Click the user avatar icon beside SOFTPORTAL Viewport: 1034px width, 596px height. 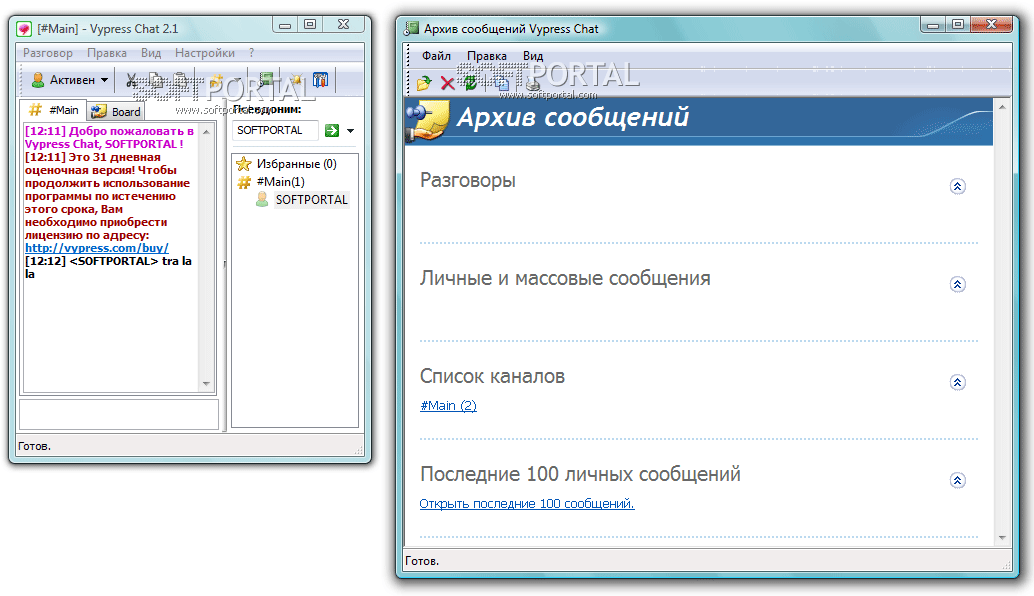(x=262, y=200)
